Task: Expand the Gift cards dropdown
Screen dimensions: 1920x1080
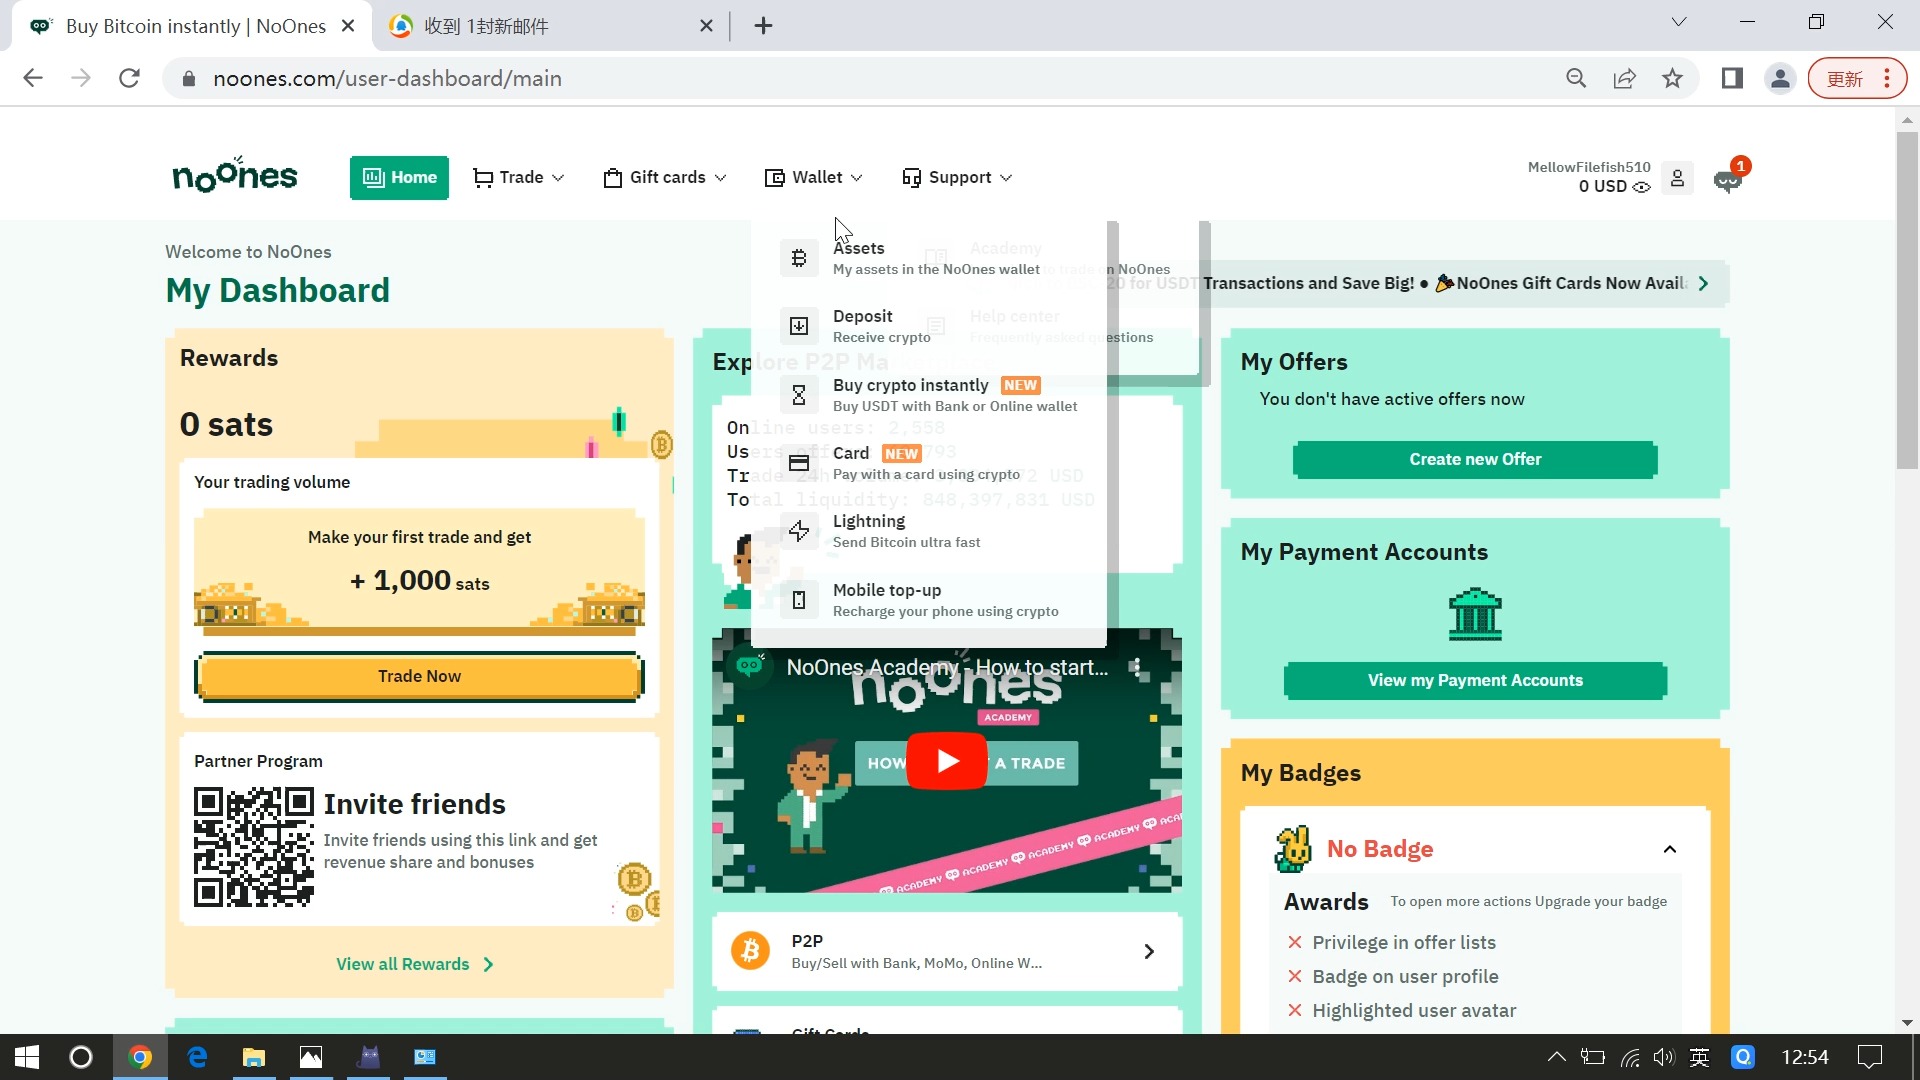Action: [x=665, y=178]
